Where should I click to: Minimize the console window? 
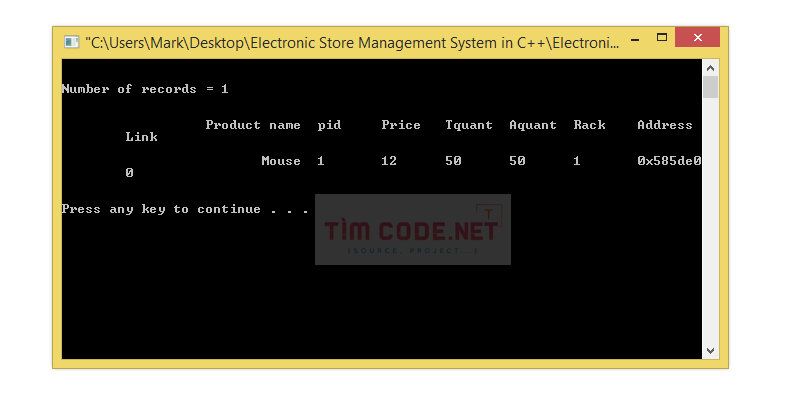635,39
